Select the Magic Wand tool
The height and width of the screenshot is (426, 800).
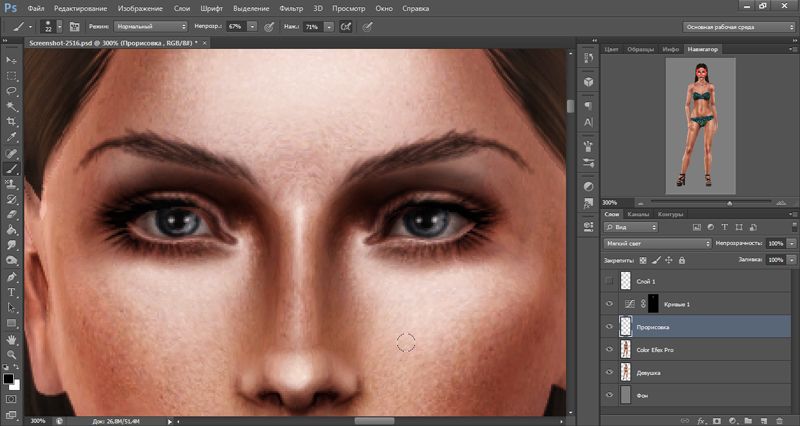click(11, 107)
